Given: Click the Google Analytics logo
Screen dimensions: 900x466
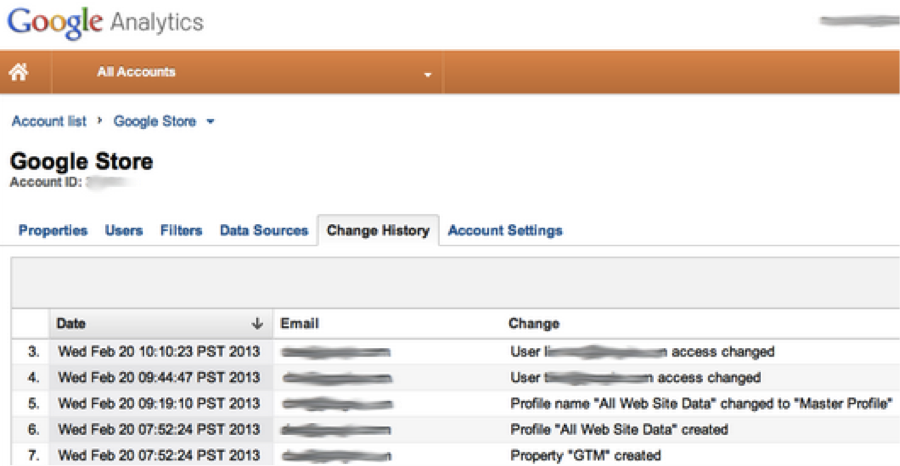Looking at the screenshot, I should click(x=106, y=22).
